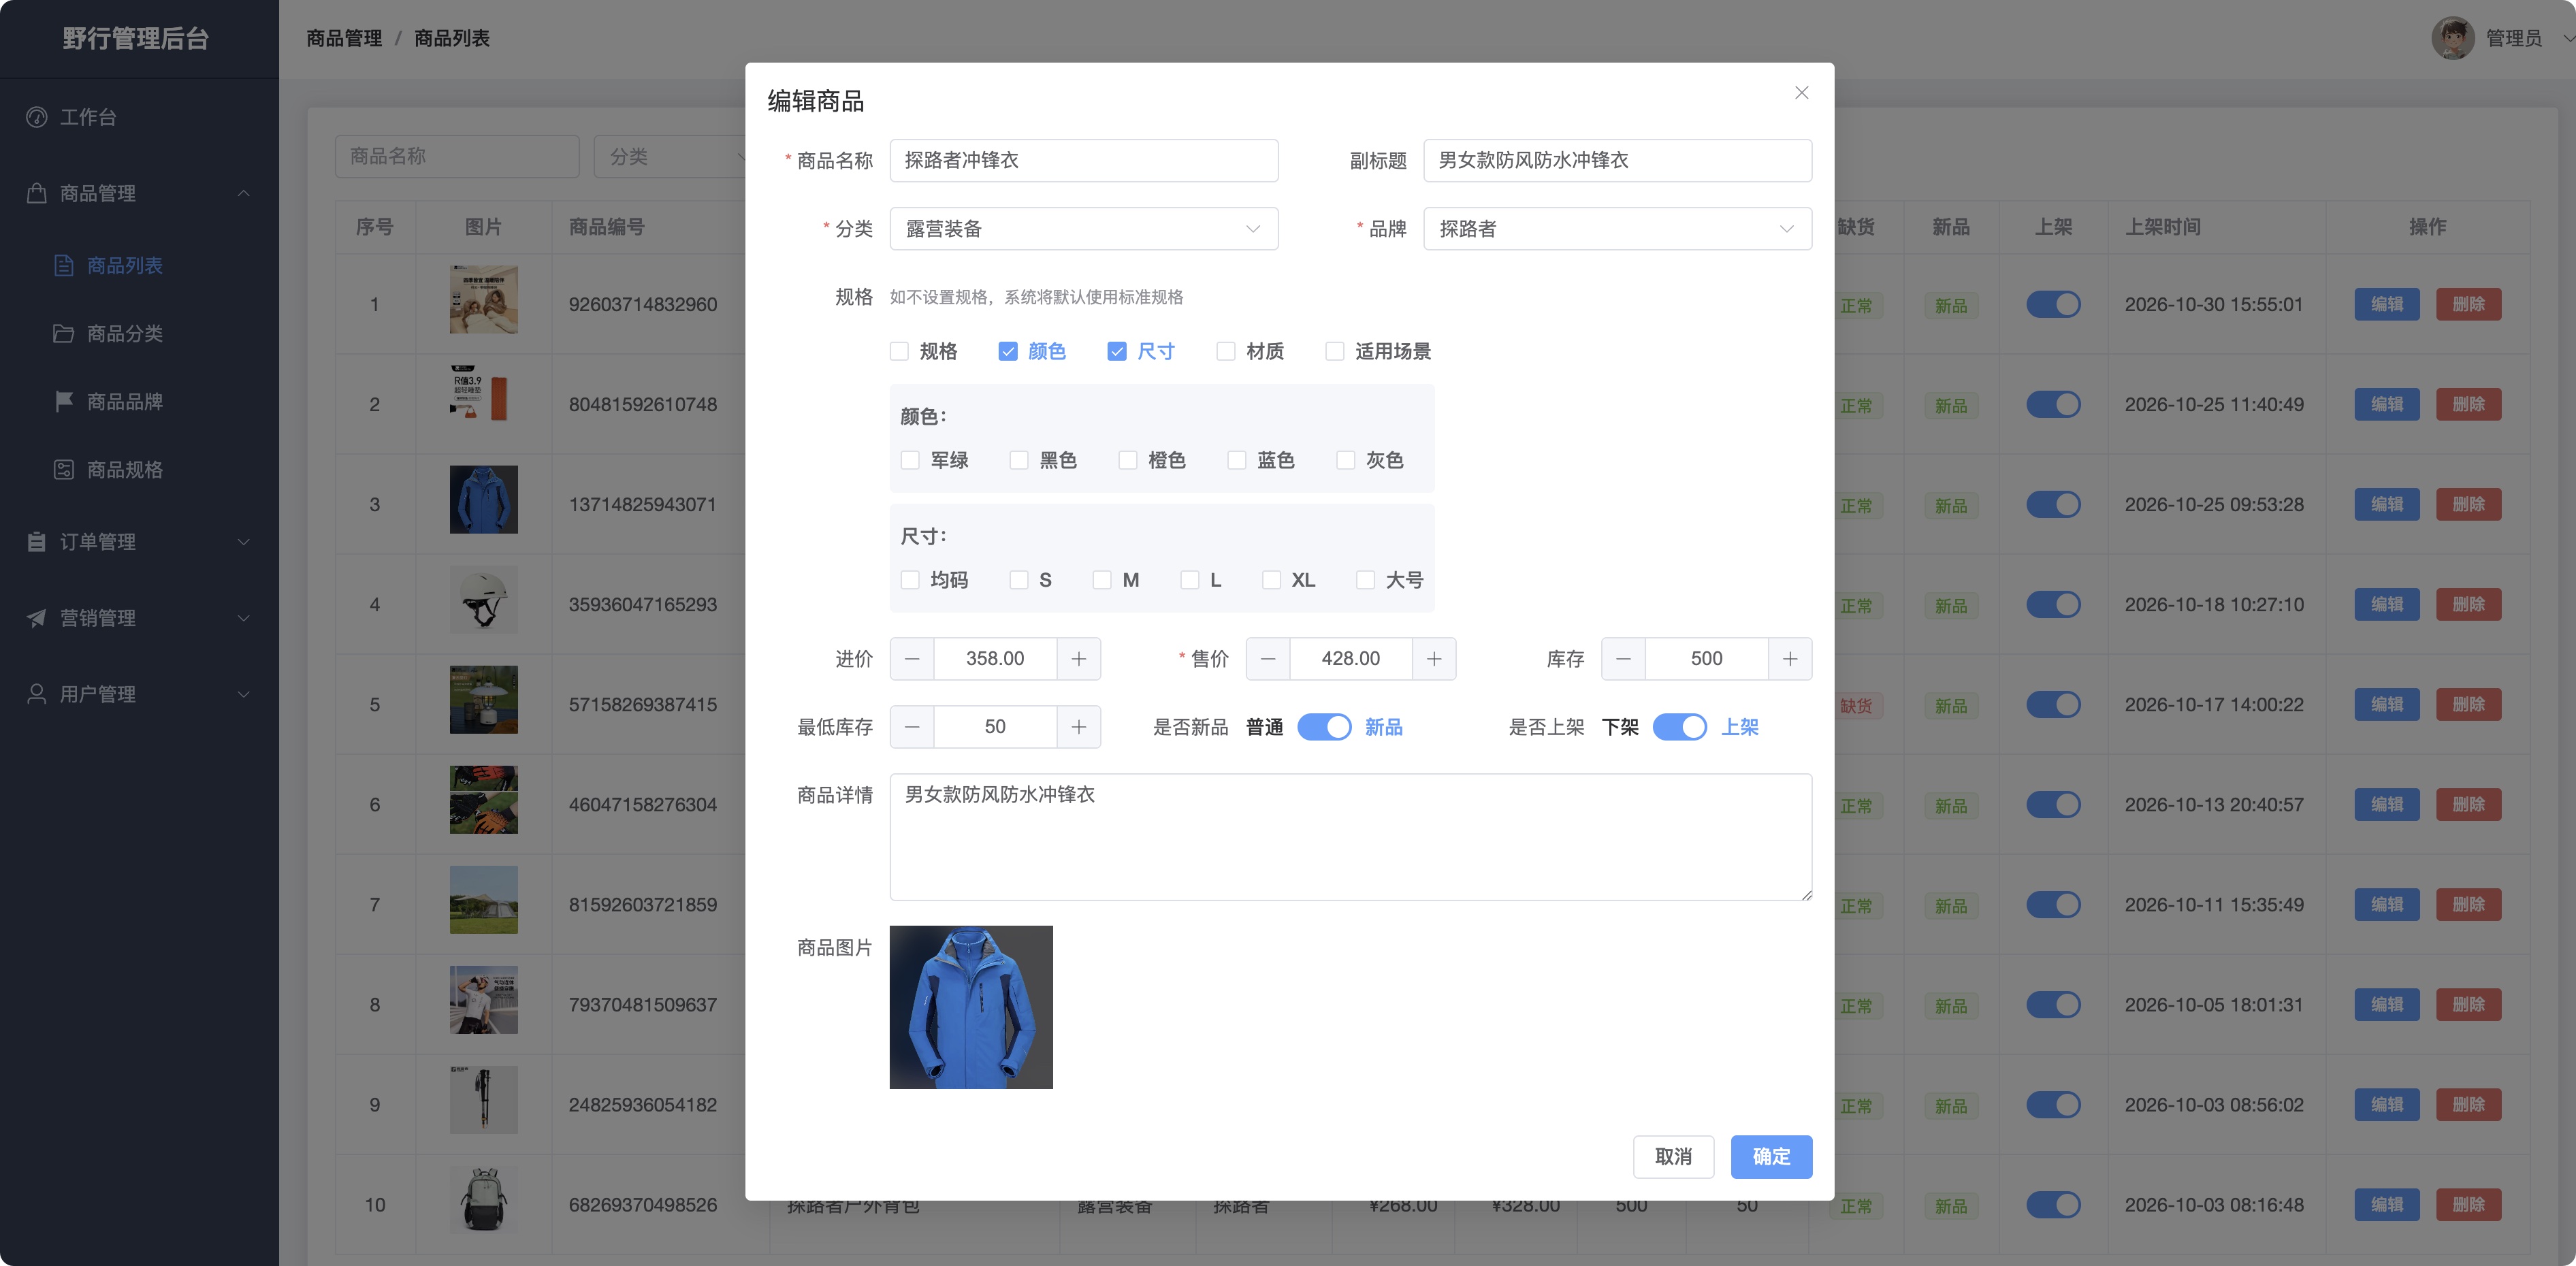Click the 订单管理 clipboard icon
The image size is (2576, 1266).
point(37,541)
